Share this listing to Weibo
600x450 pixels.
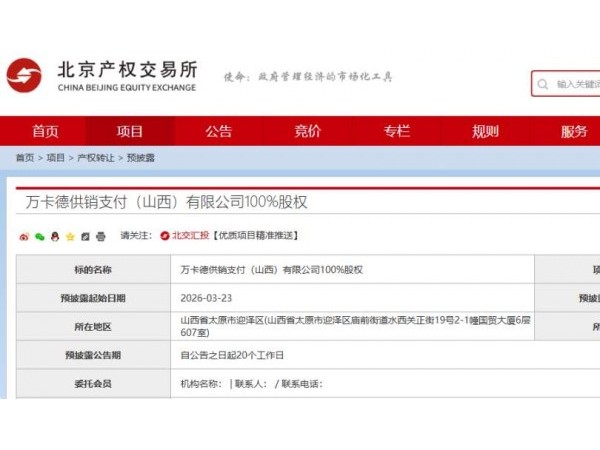[x=24, y=237]
